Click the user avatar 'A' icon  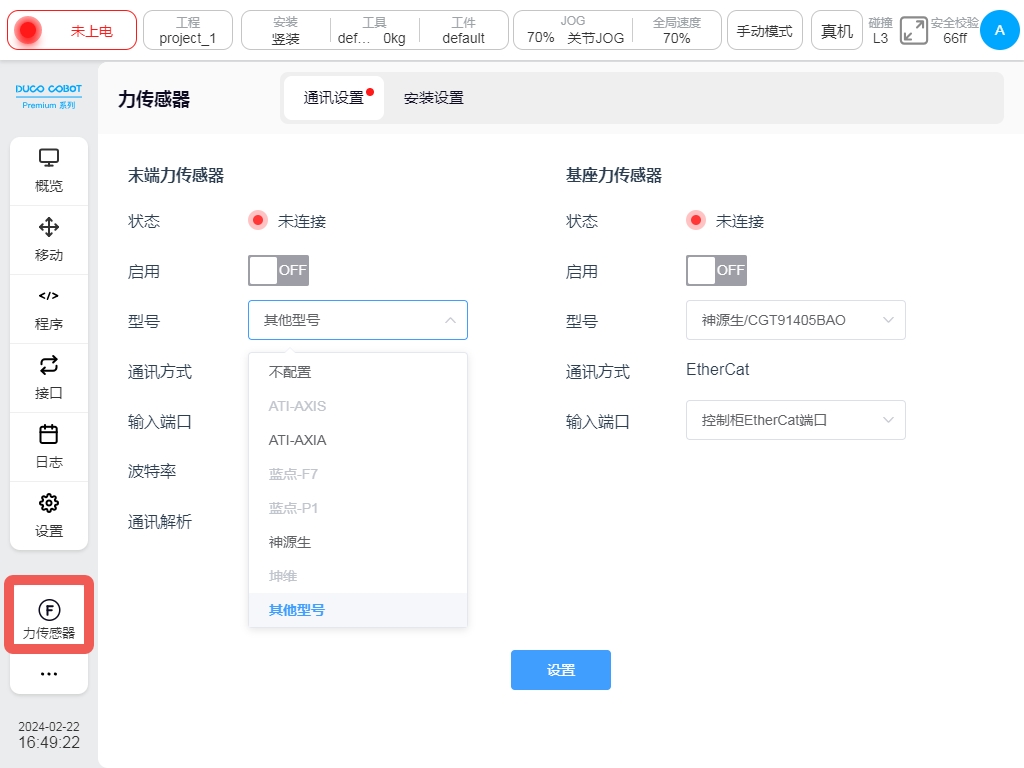999,31
